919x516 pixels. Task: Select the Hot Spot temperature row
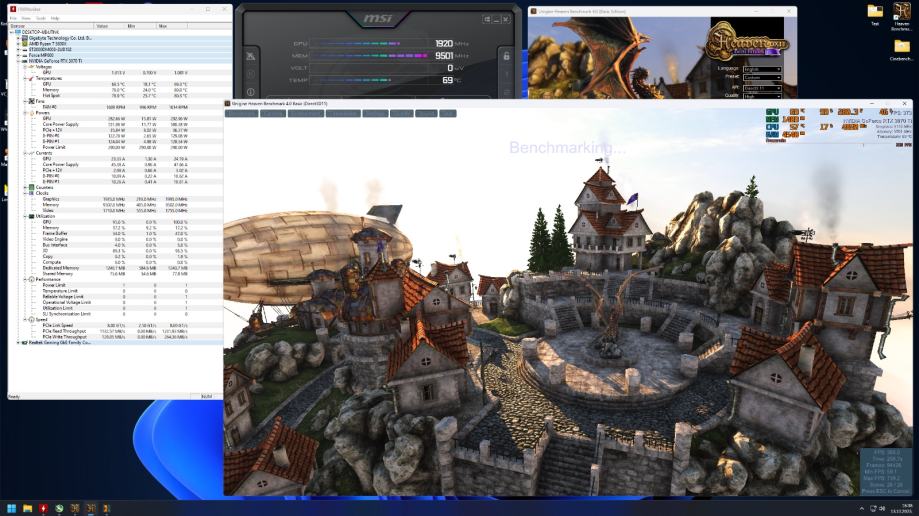tap(115, 96)
